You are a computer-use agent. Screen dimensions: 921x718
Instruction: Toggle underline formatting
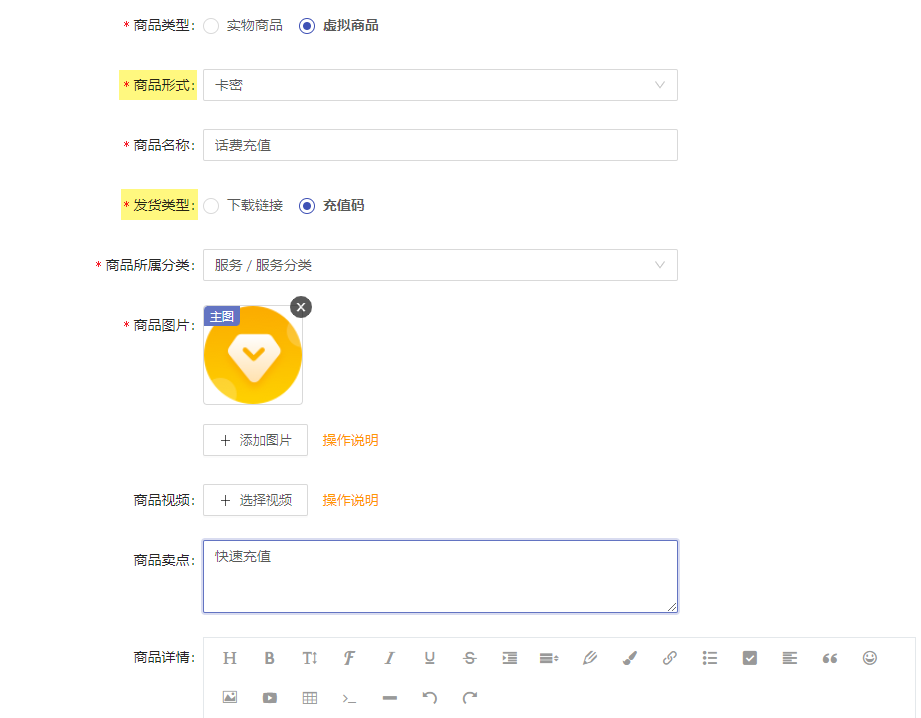pyautogui.click(x=429, y=658)
